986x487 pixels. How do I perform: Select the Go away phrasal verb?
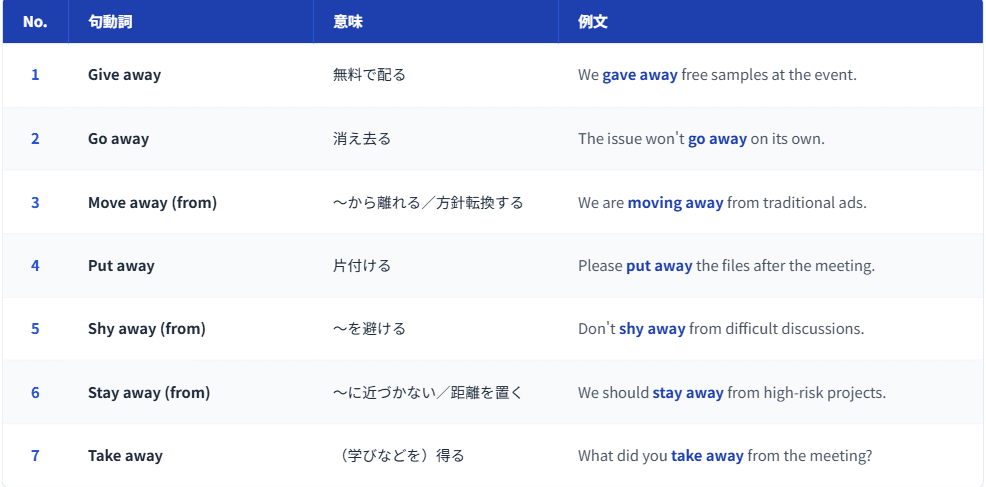118,139
